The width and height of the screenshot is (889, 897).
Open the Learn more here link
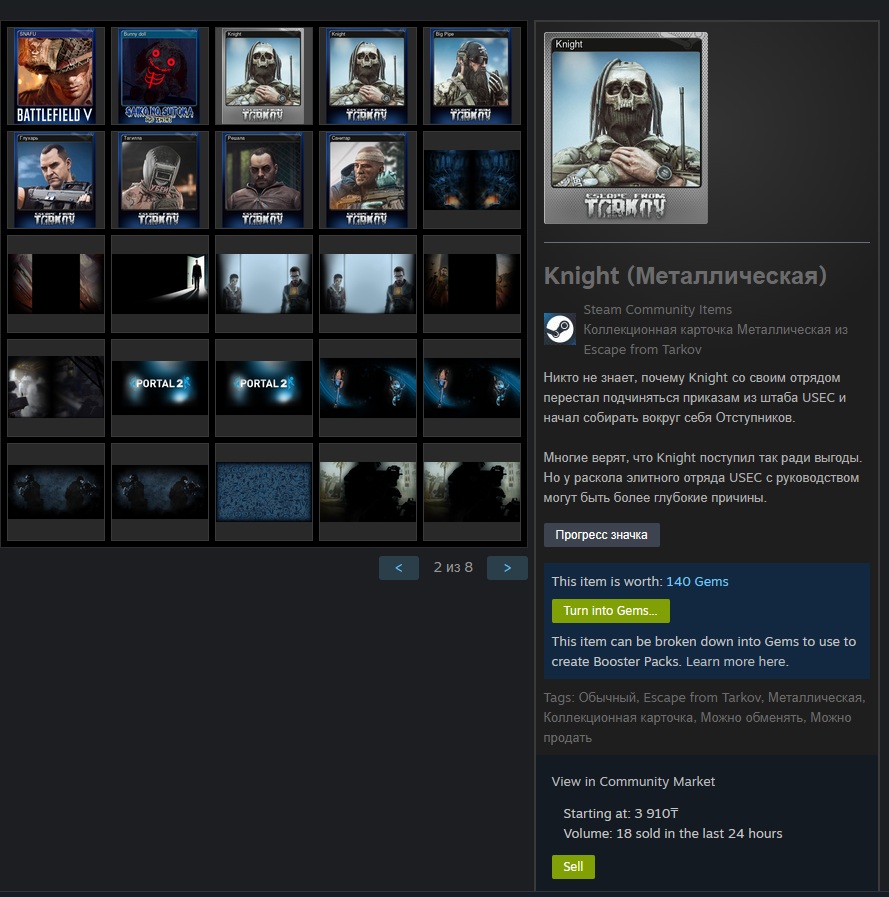point(737,662)
